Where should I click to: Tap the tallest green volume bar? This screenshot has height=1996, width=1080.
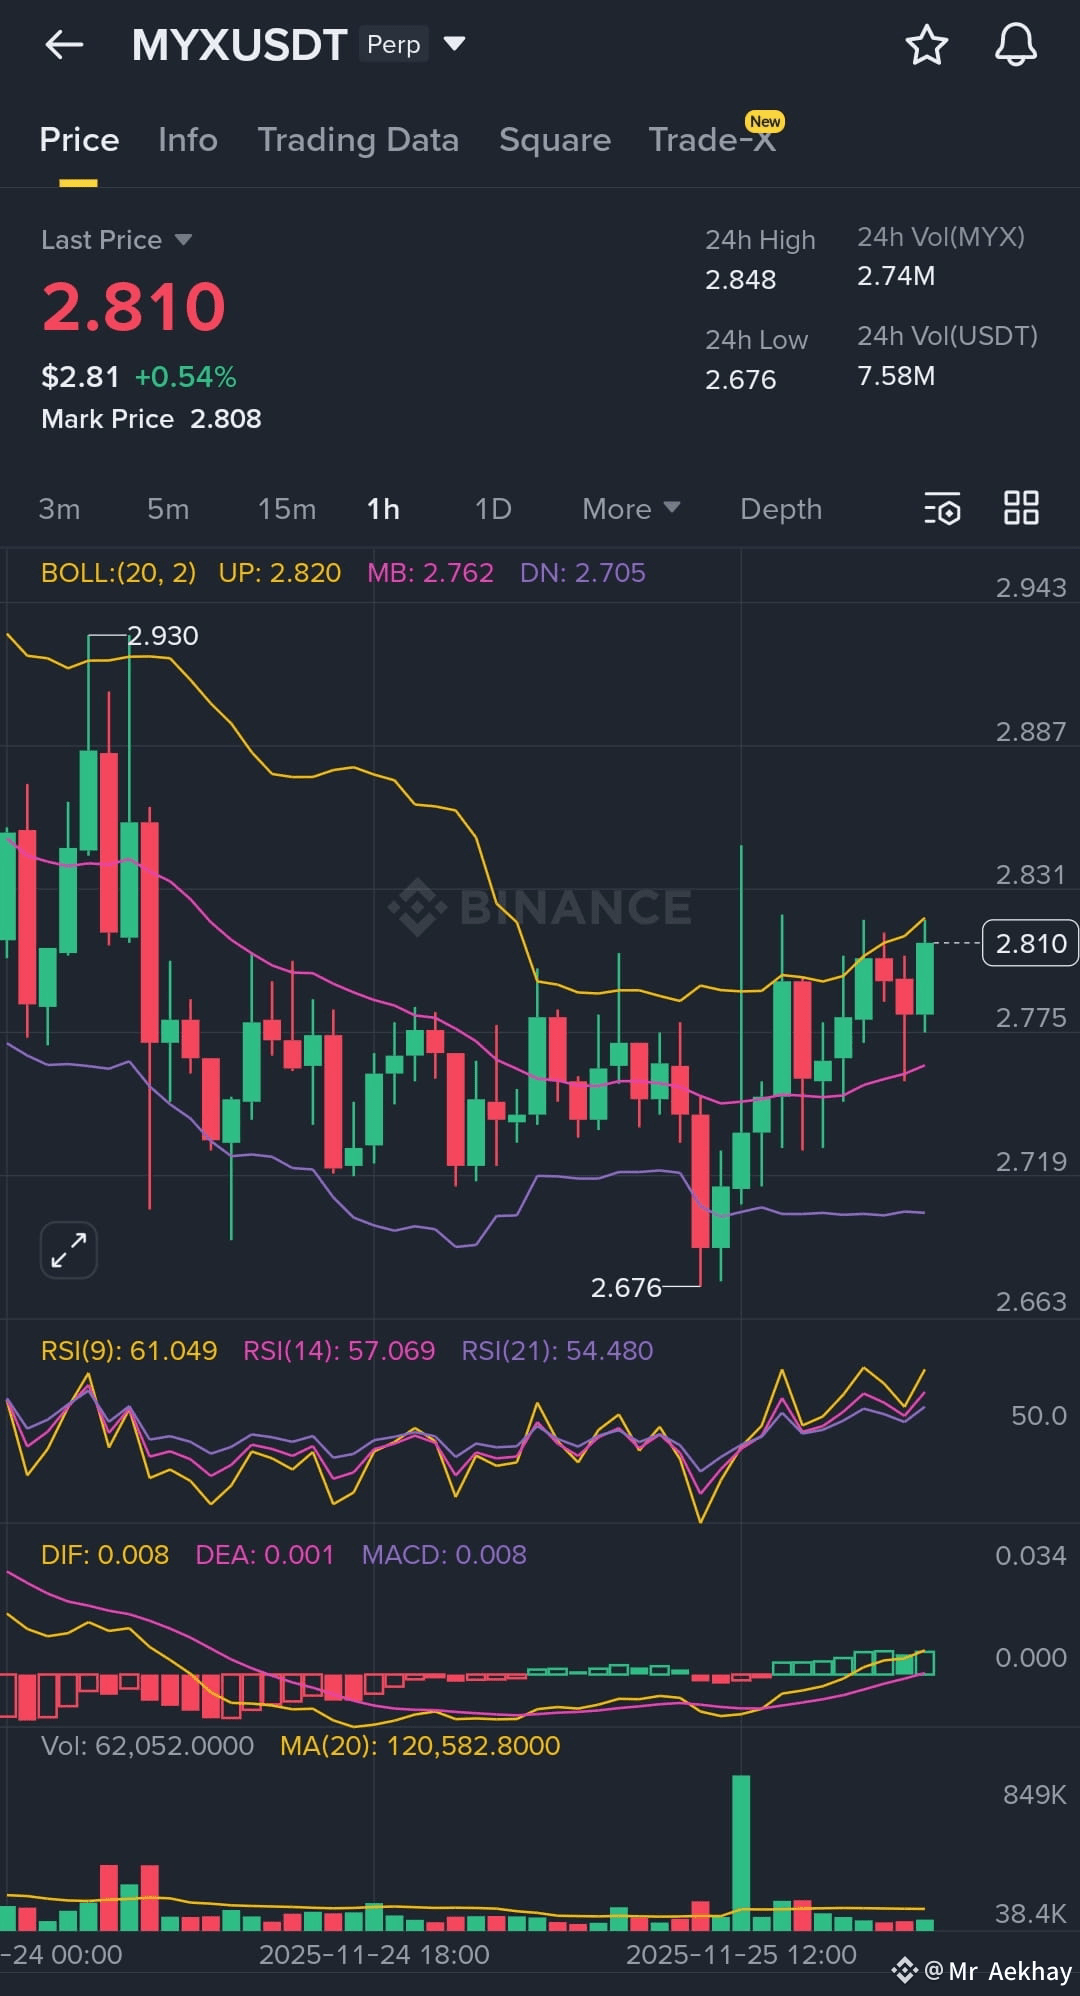(741, 1853)
